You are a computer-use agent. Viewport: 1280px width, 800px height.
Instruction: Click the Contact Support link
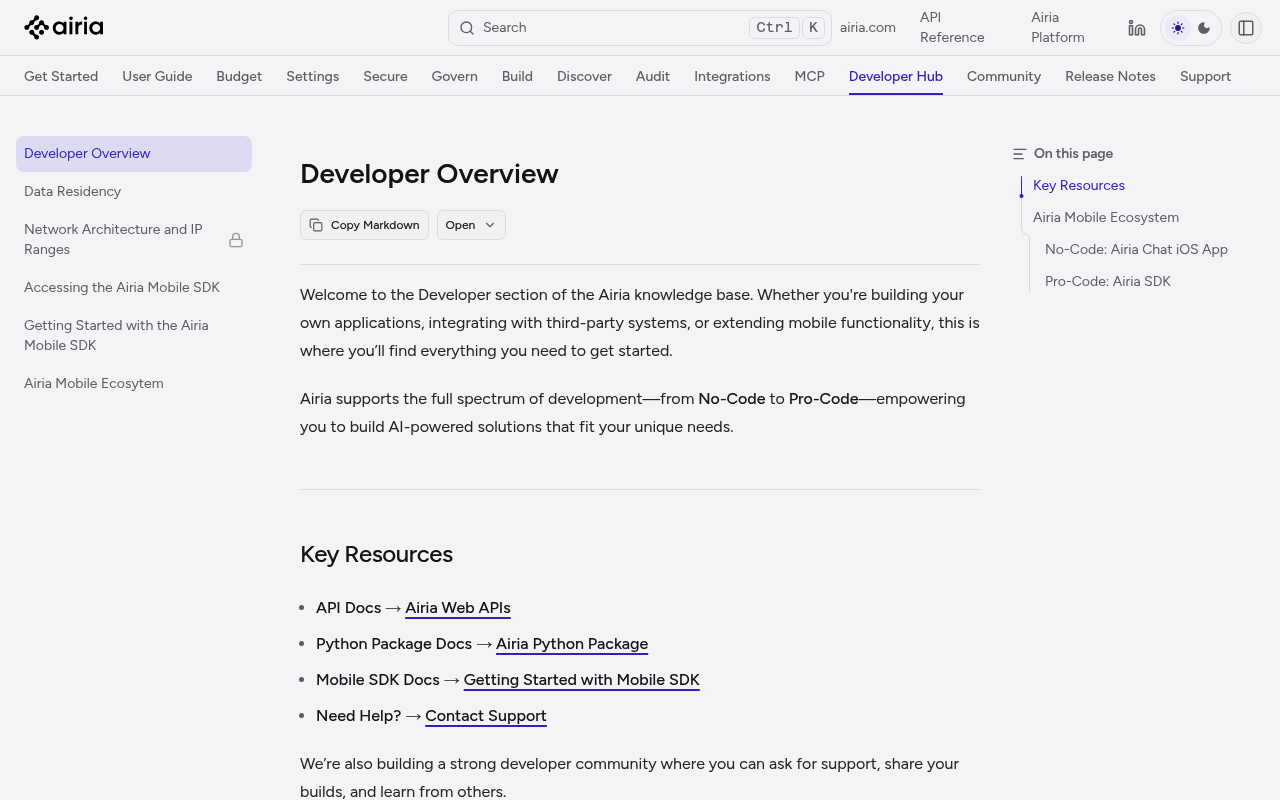(486, 716)
